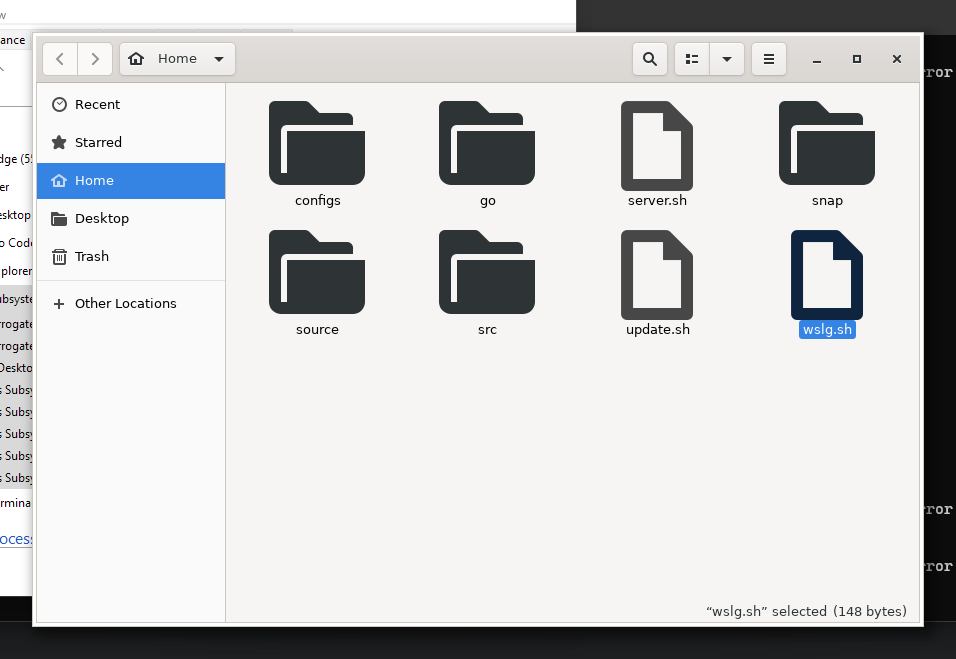The height and width of the screenshot is (659, 956).
Task: Open Desktop in the sidebar
Action: 131,218
